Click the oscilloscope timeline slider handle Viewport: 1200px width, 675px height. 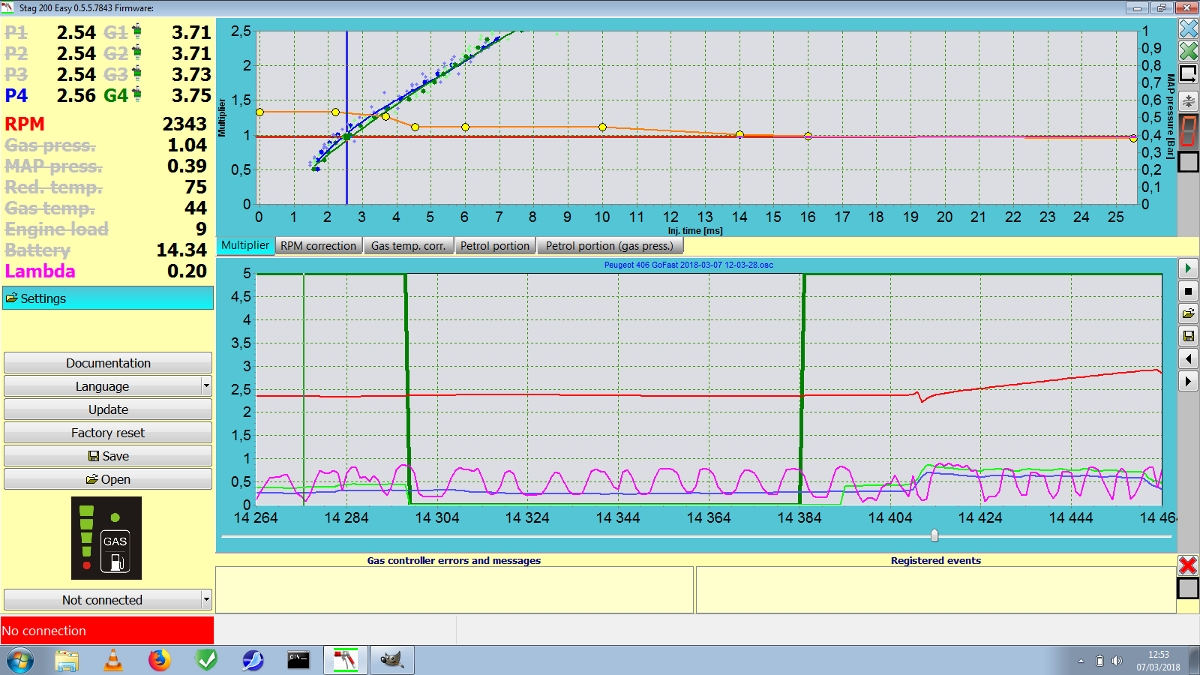click(934, 535)
